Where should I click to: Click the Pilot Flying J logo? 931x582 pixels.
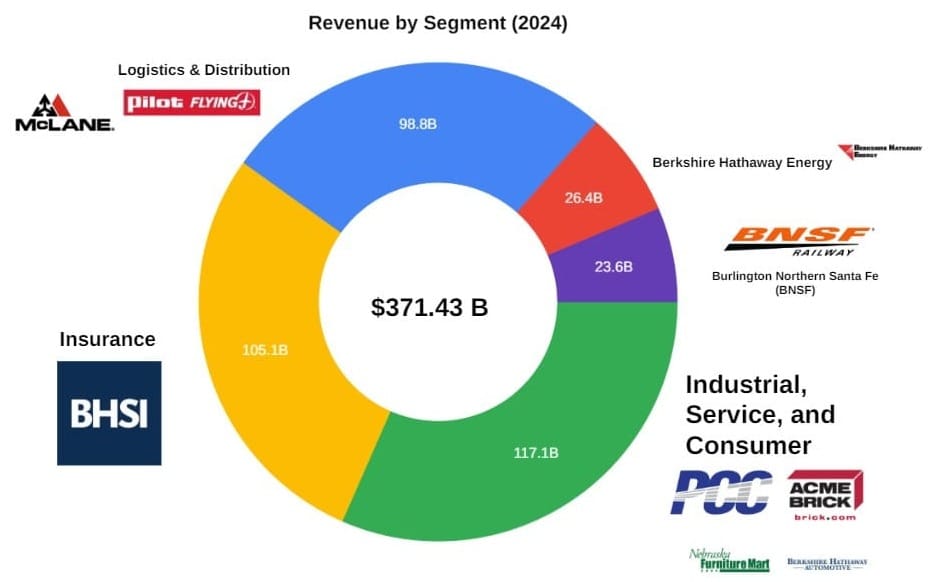pos(192,102)
